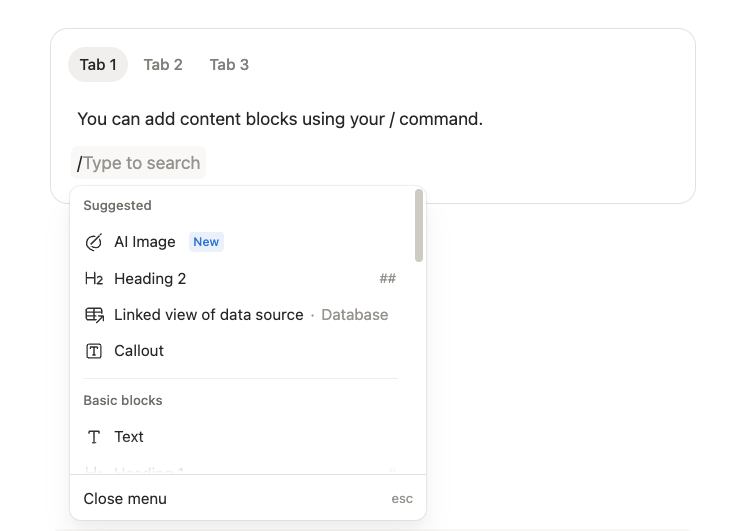Screen dimensions: 741x531
Task: Switch to Tab 2
Action: [163, 65]
